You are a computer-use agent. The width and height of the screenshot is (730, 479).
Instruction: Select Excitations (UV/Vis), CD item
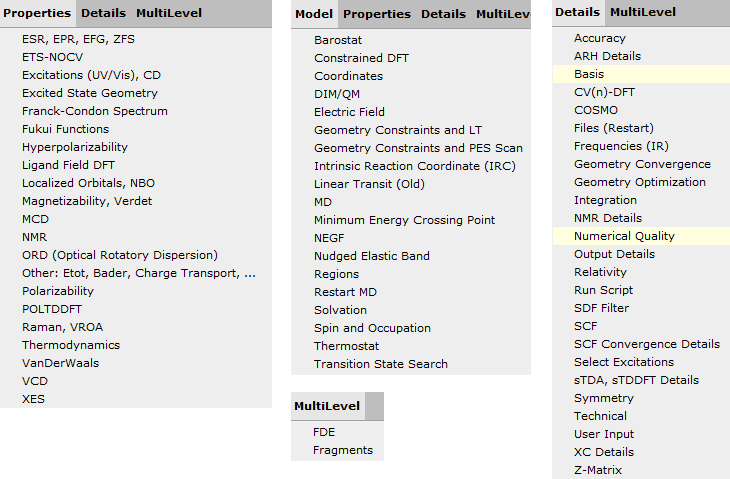pos(90,75)
